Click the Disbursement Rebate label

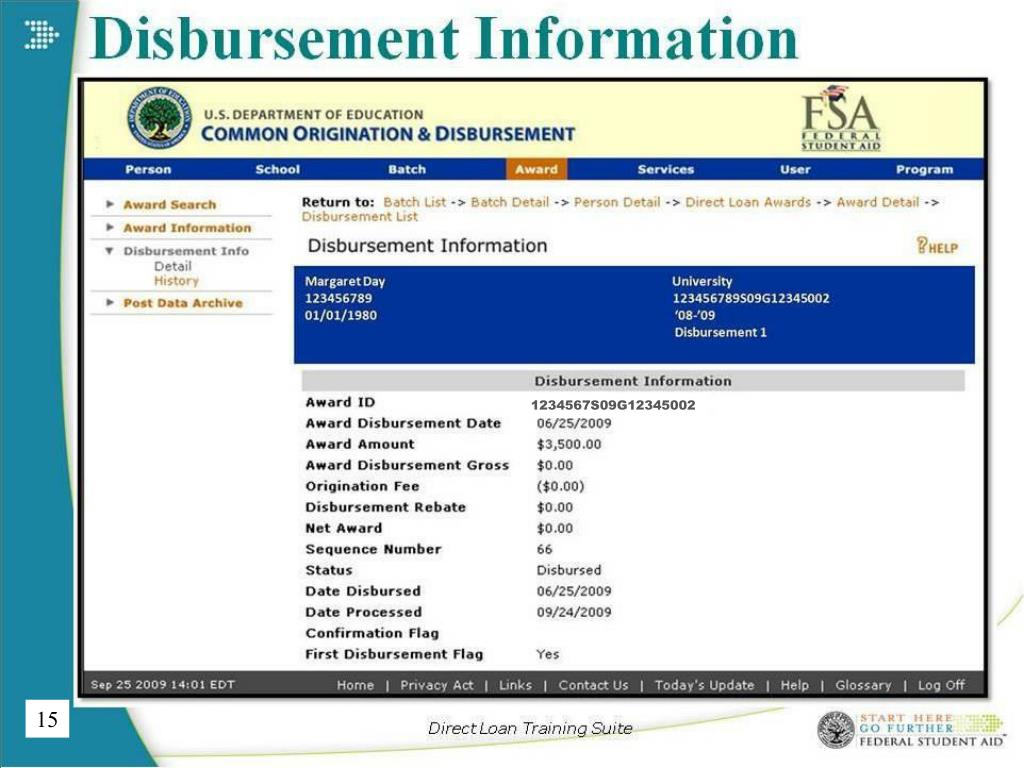(385, 507)
